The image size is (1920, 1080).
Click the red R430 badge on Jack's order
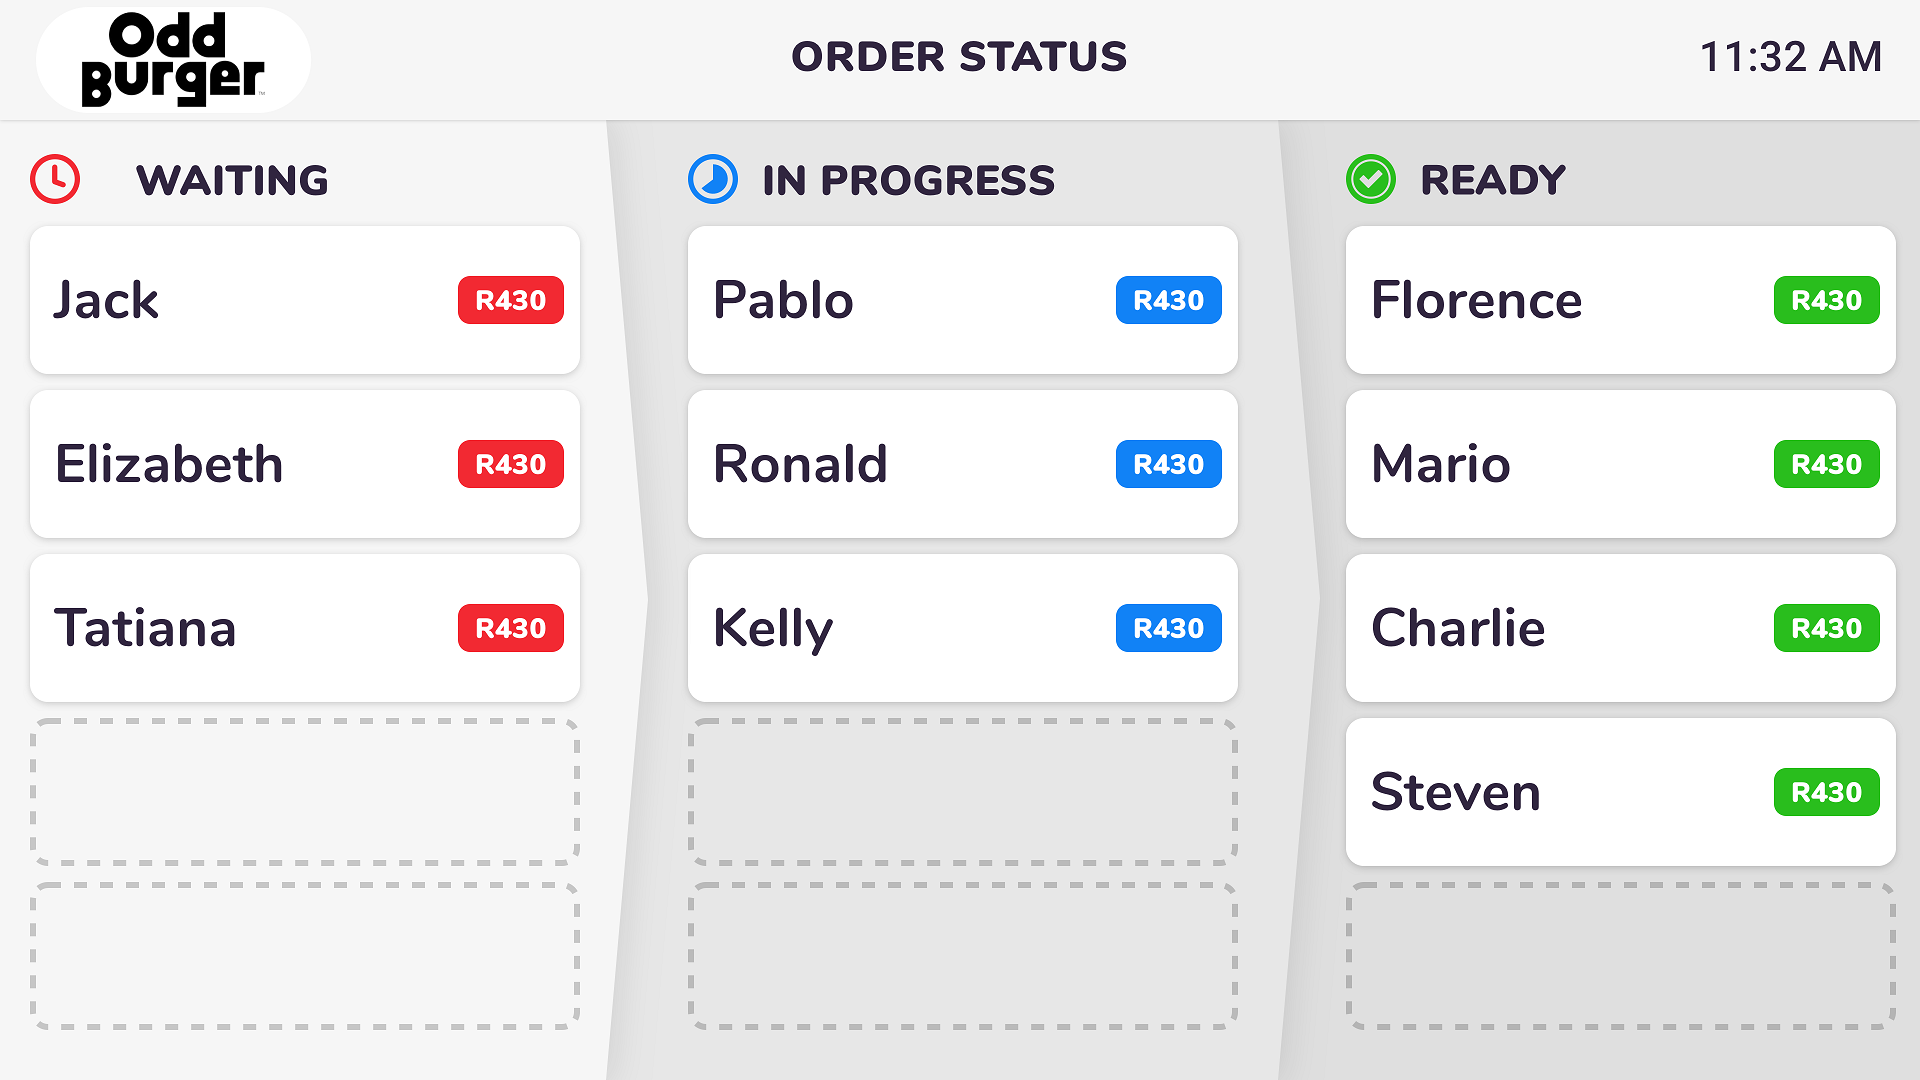coord(510,300)
